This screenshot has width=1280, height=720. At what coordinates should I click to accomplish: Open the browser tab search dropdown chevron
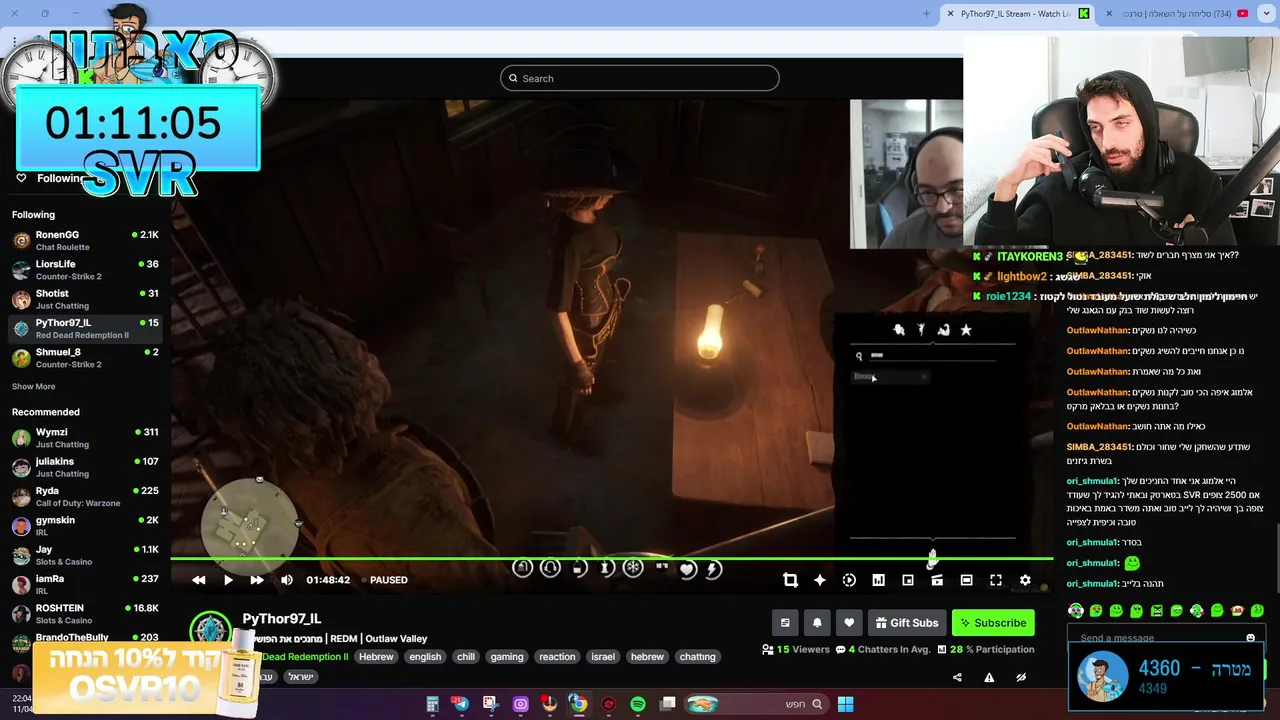pos(1266,14)
